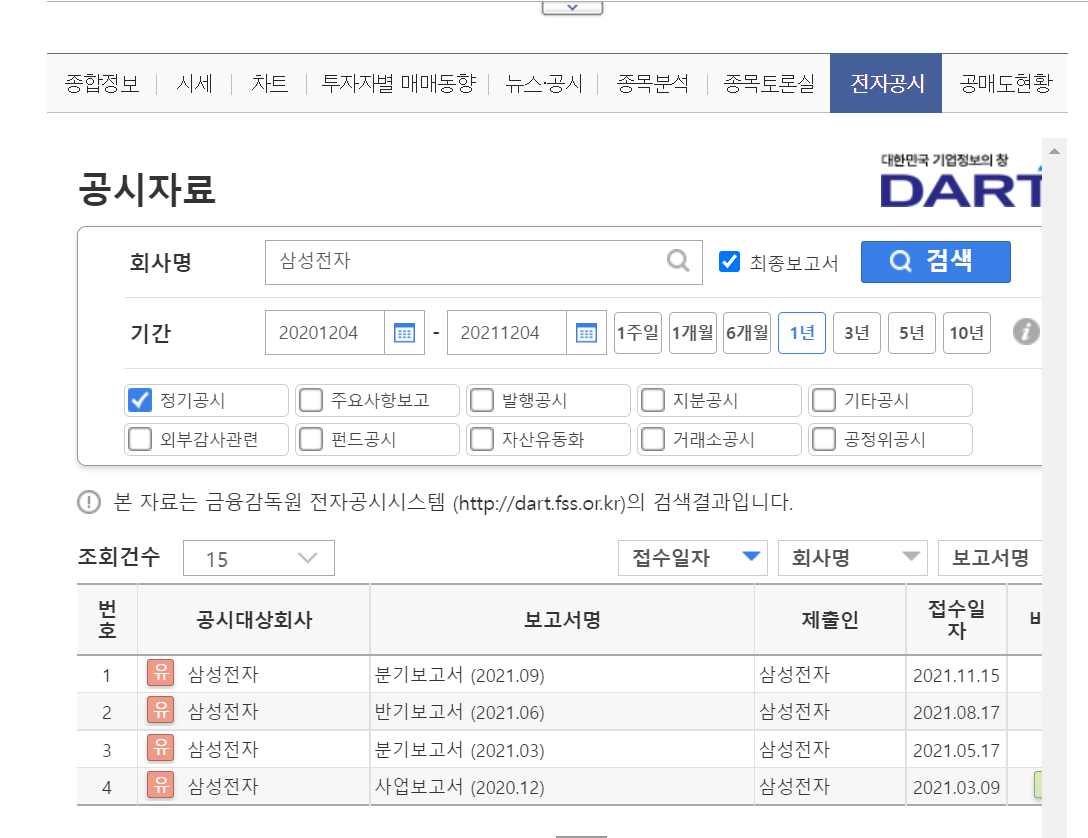The width and height of the screenshot is (1088, 838).
Task: Open the 차트 tab
Action: [x=269, y=83]
